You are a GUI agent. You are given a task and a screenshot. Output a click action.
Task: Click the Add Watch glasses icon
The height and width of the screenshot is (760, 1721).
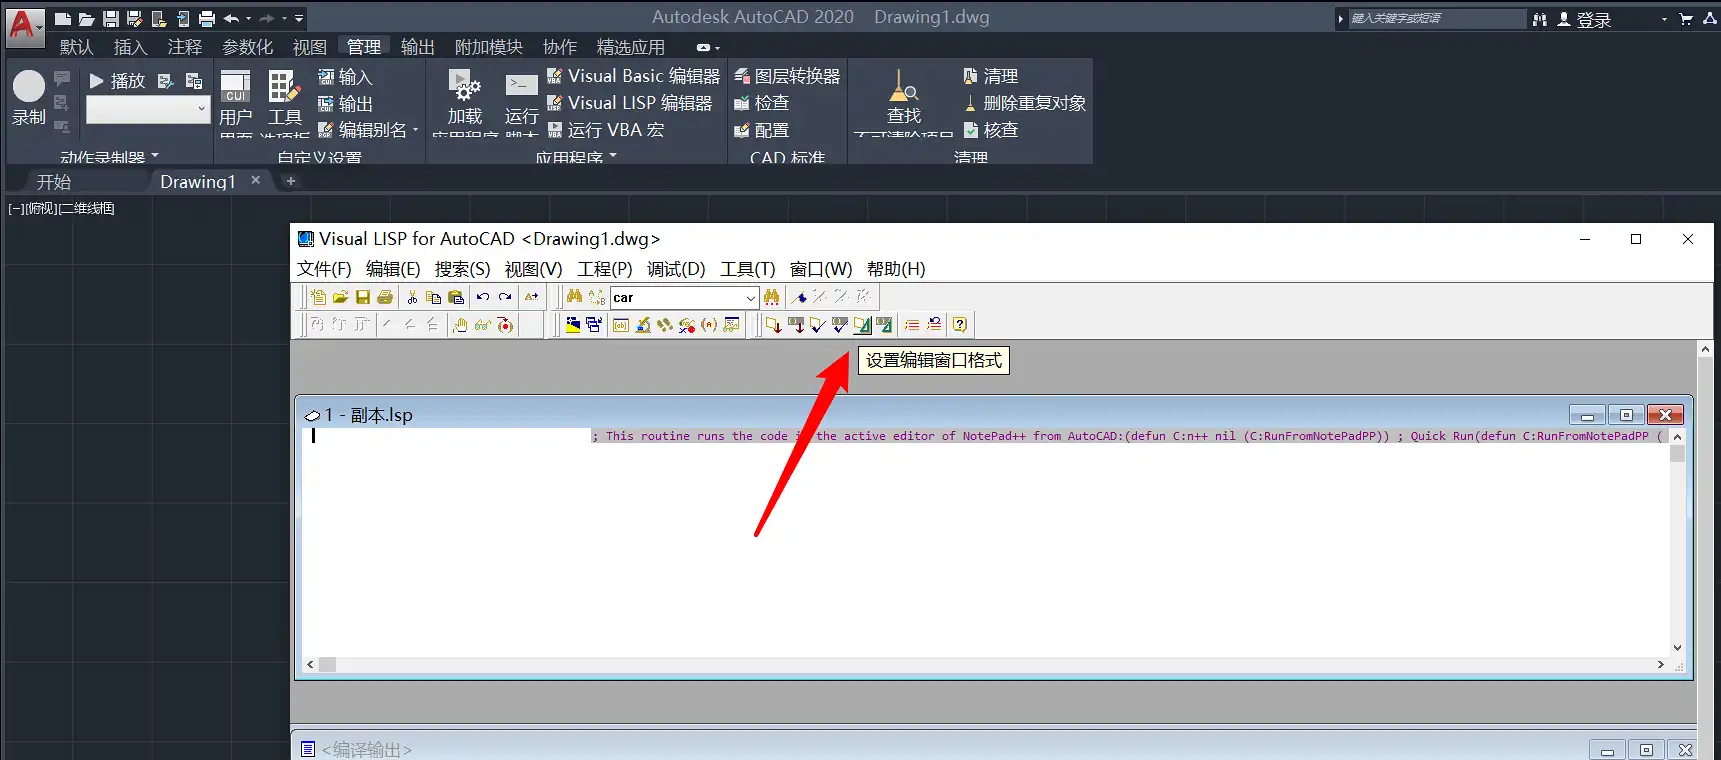click(x=483, y=325)
